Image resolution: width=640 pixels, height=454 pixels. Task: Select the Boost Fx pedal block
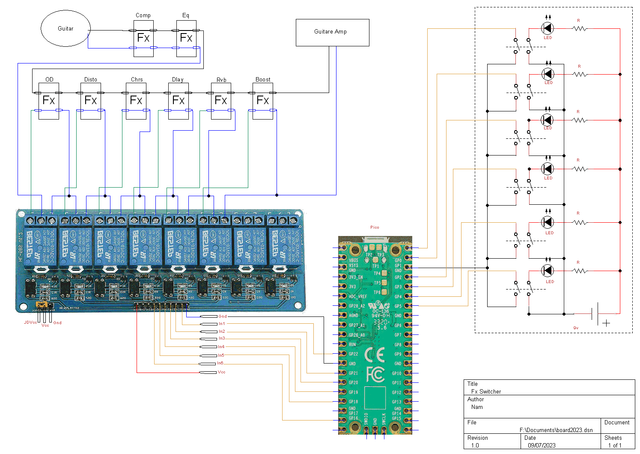[x=262, y=101]
